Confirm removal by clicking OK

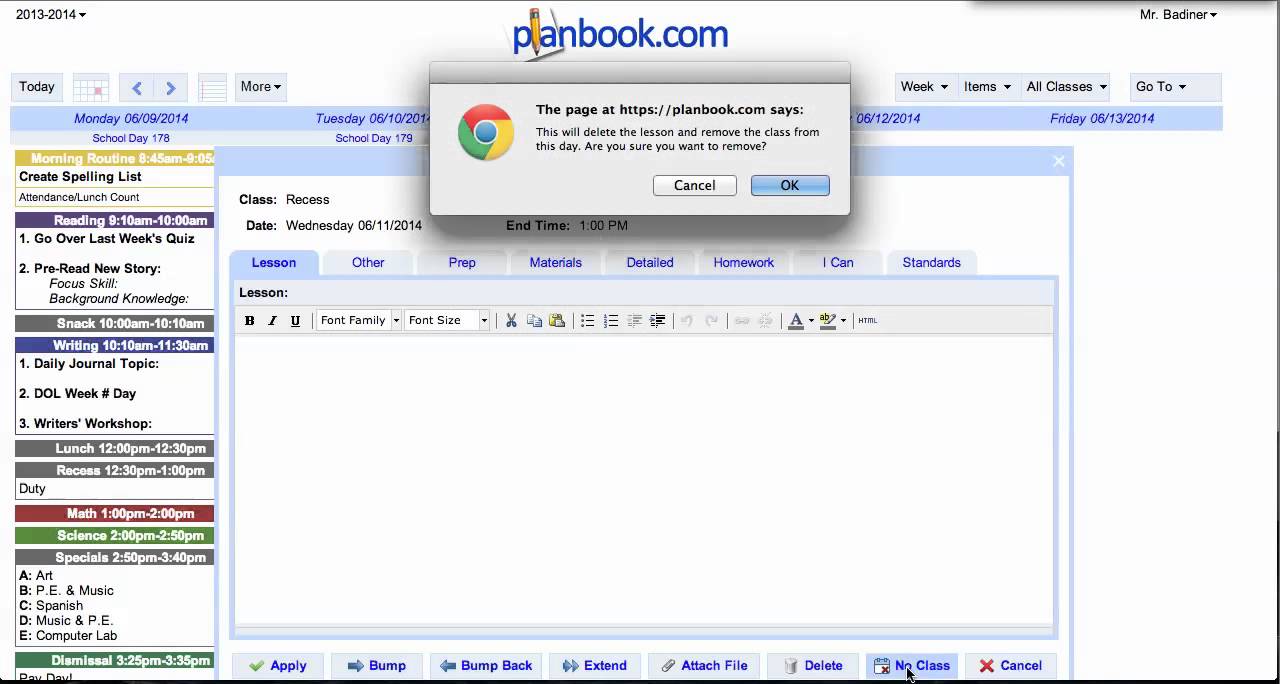[790, 185]
